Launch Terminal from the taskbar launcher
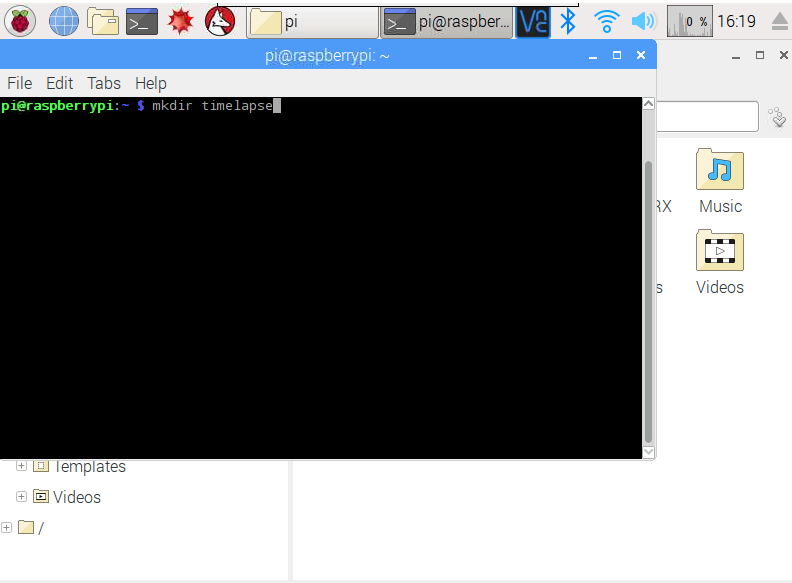The height and width of the screenshot is (583, 792). (142, 20)
